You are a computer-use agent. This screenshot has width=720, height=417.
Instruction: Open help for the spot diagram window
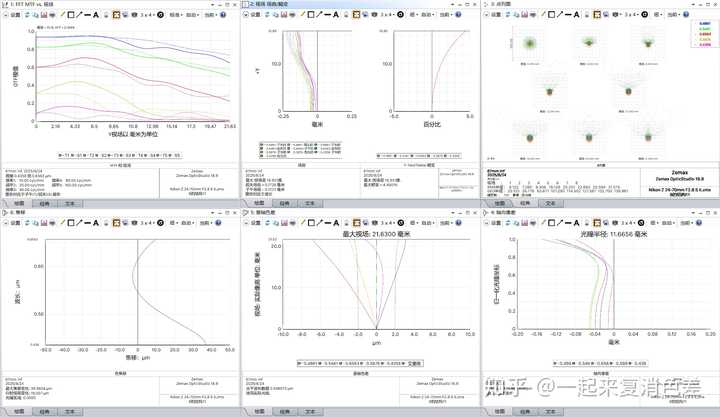[686, 15]
